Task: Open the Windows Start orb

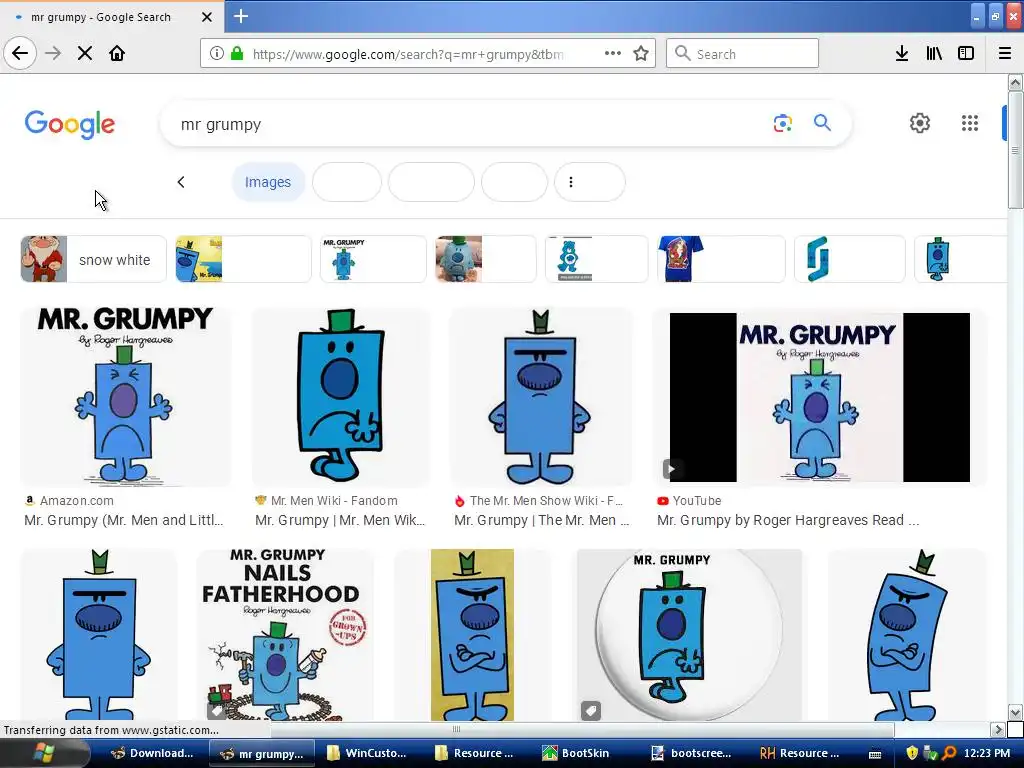Action: (43, 753)
